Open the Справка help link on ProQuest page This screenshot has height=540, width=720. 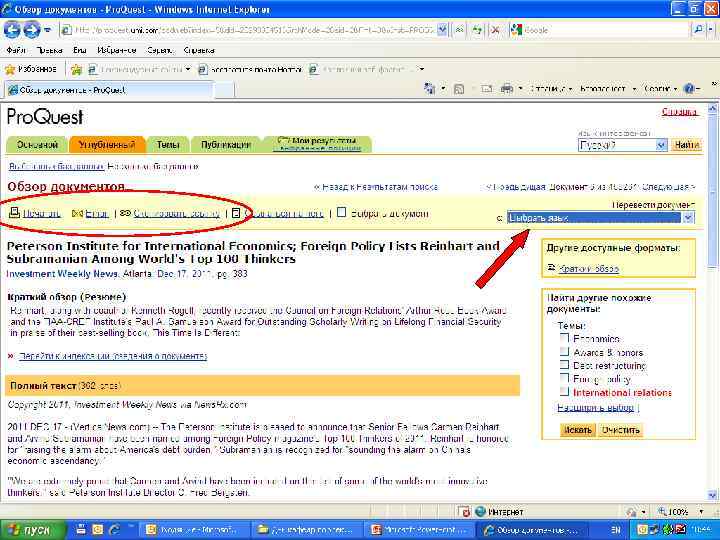(x=679, y=112)
